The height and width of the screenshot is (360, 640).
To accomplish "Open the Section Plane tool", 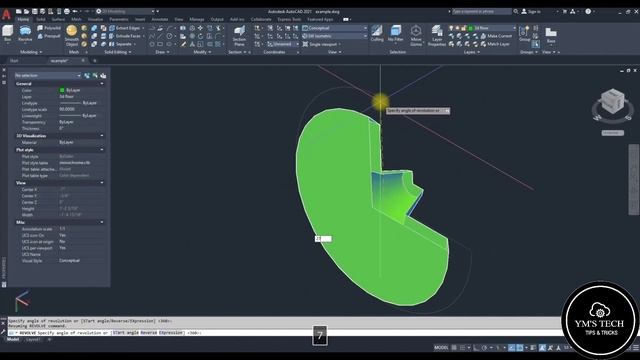I will (239, 36).
